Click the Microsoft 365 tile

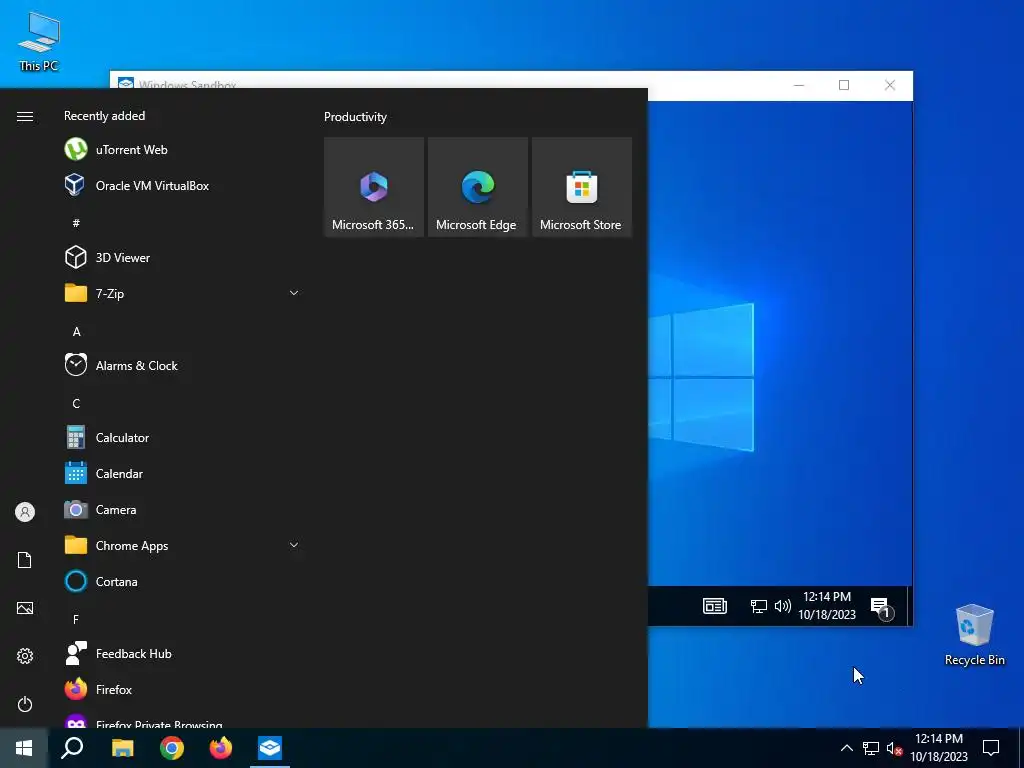point(374,187)
